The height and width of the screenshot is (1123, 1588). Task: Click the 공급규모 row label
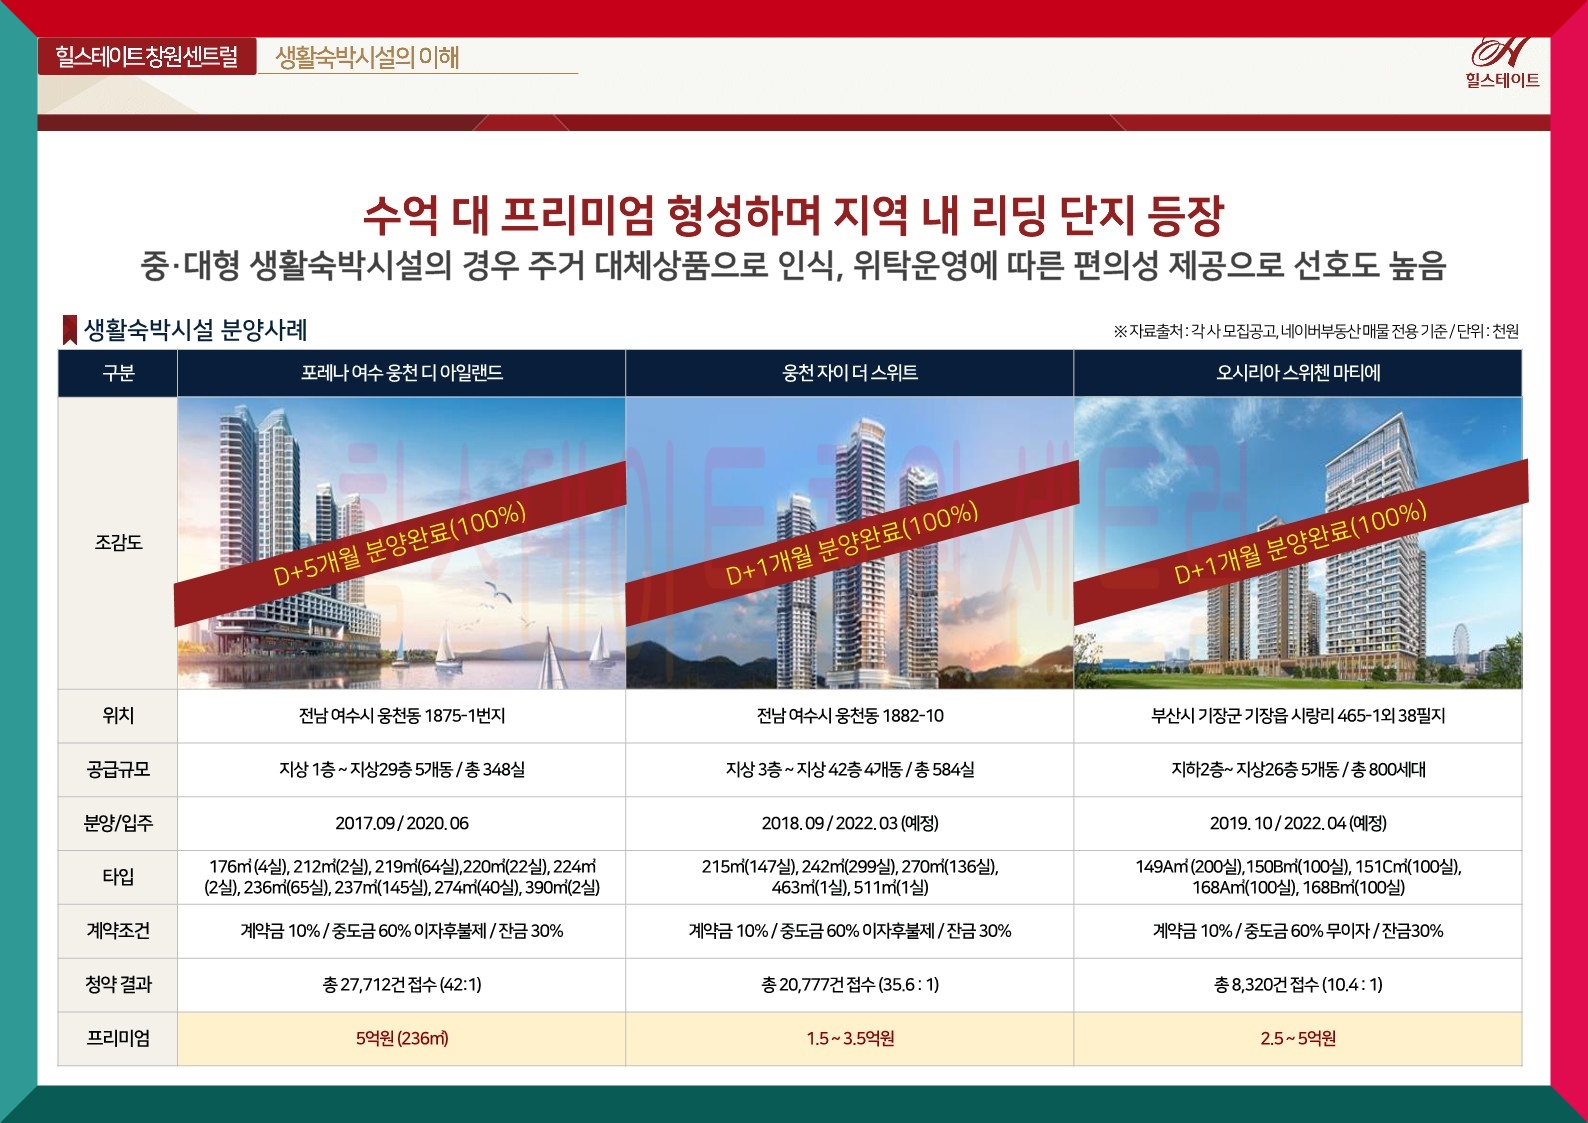[118, 770]
